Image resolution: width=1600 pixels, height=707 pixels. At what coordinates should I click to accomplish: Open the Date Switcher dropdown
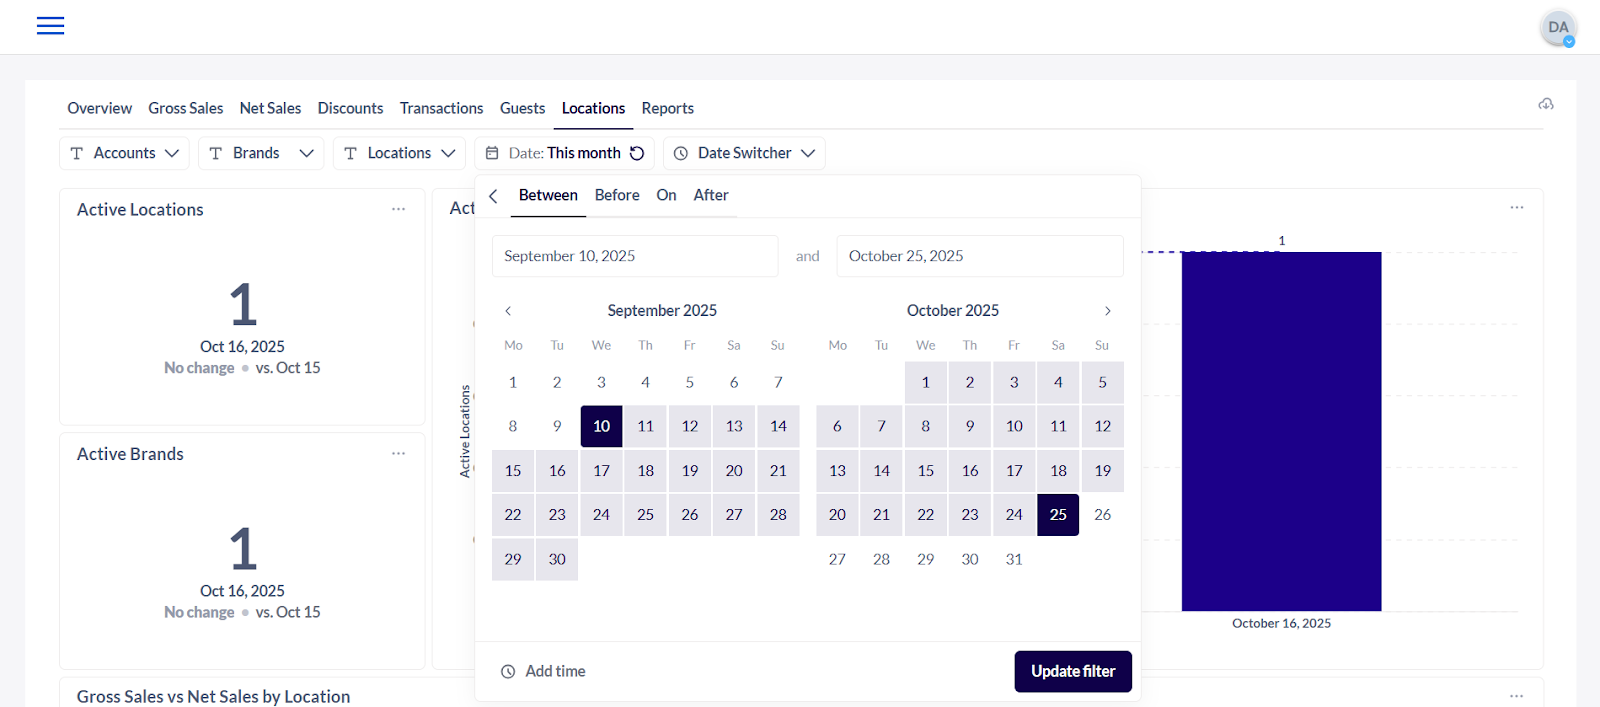tap(744, 153)
